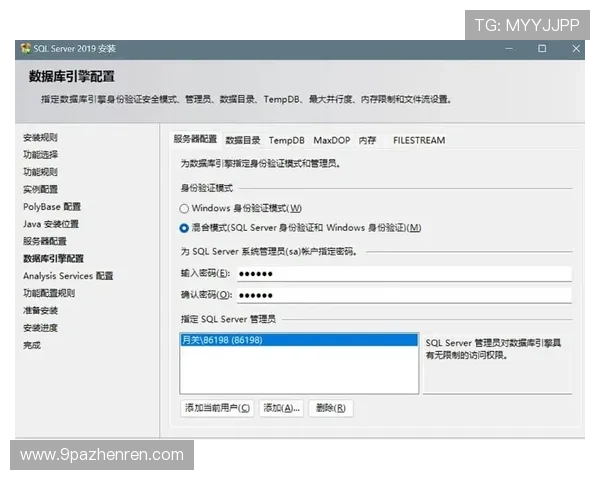This screenshot has height=480, width=600.
Task: Click 完成 step in sidebar
Action: 32,345
